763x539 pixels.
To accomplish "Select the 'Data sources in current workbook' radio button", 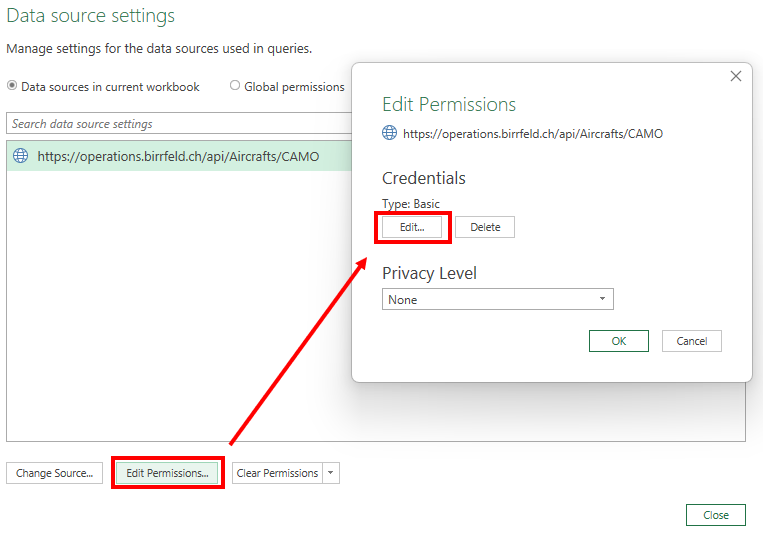I will coord(13,86).
